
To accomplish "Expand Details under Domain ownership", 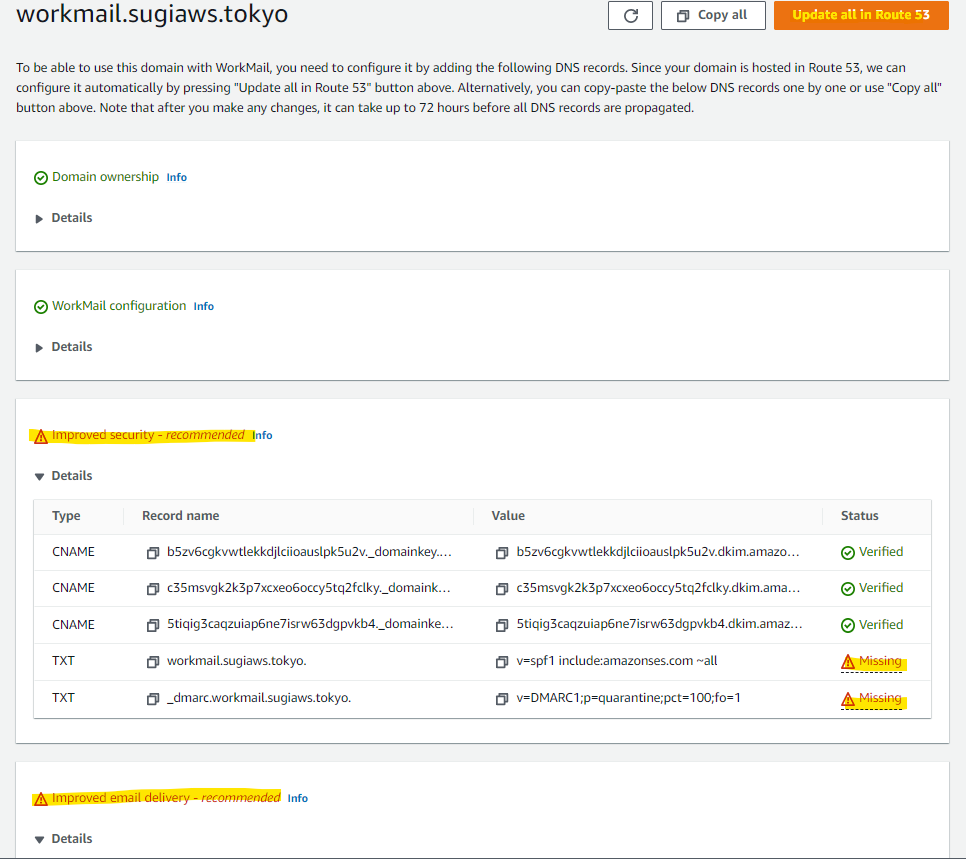I will click(64, 218).
